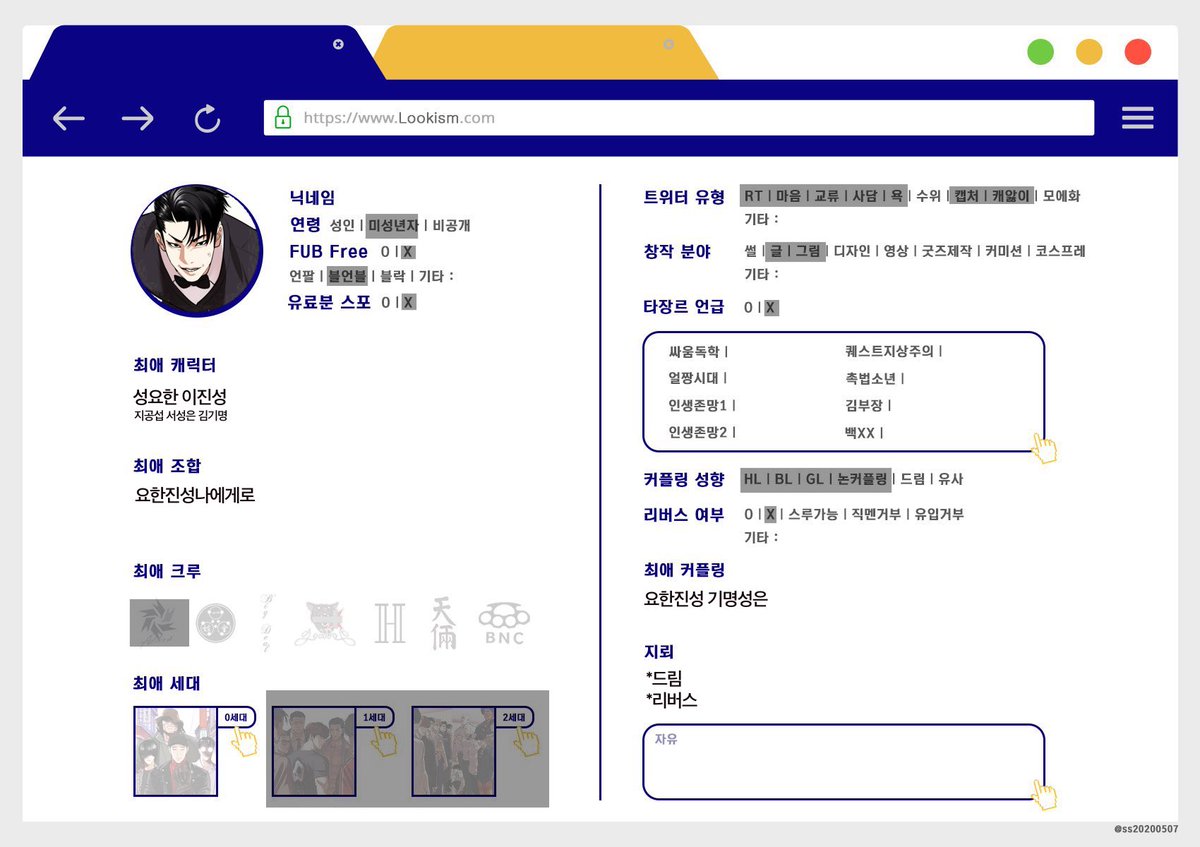Select 수위 in 트위터 유형

pyautogui.click(x=929, y=196)
